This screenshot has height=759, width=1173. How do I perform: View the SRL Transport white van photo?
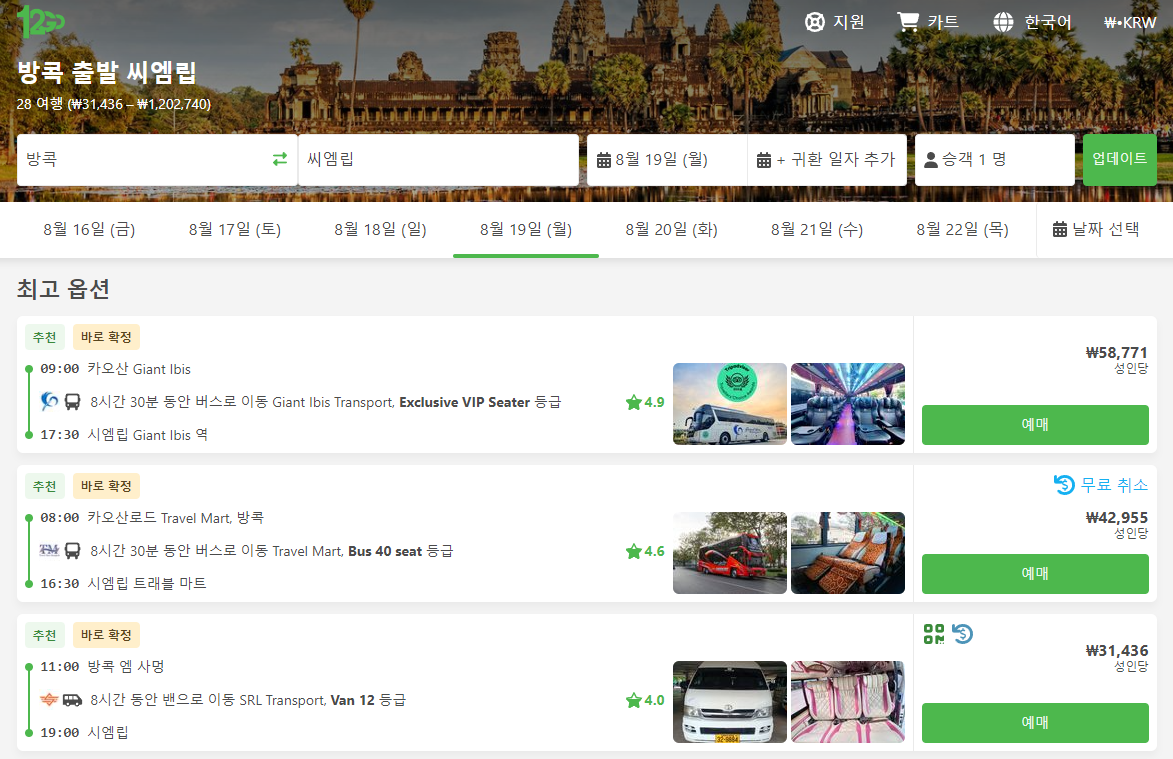click(x=730, y=701)
